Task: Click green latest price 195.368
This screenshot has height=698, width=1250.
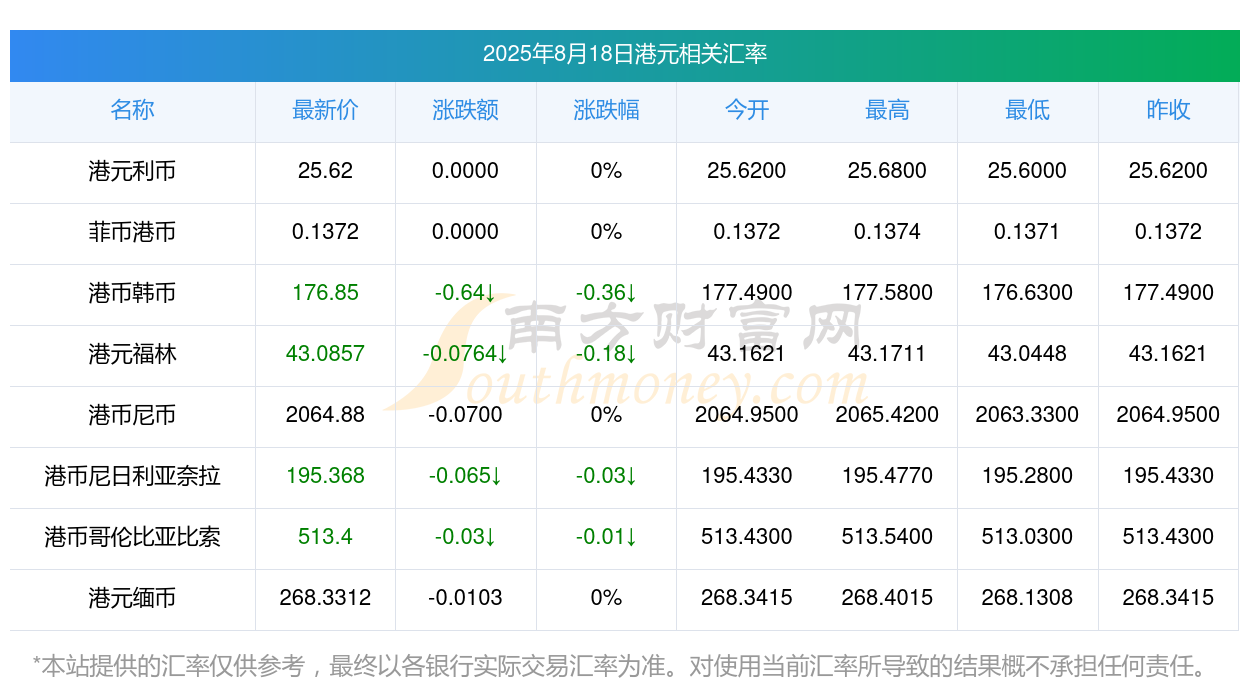Action: (325, 476)
